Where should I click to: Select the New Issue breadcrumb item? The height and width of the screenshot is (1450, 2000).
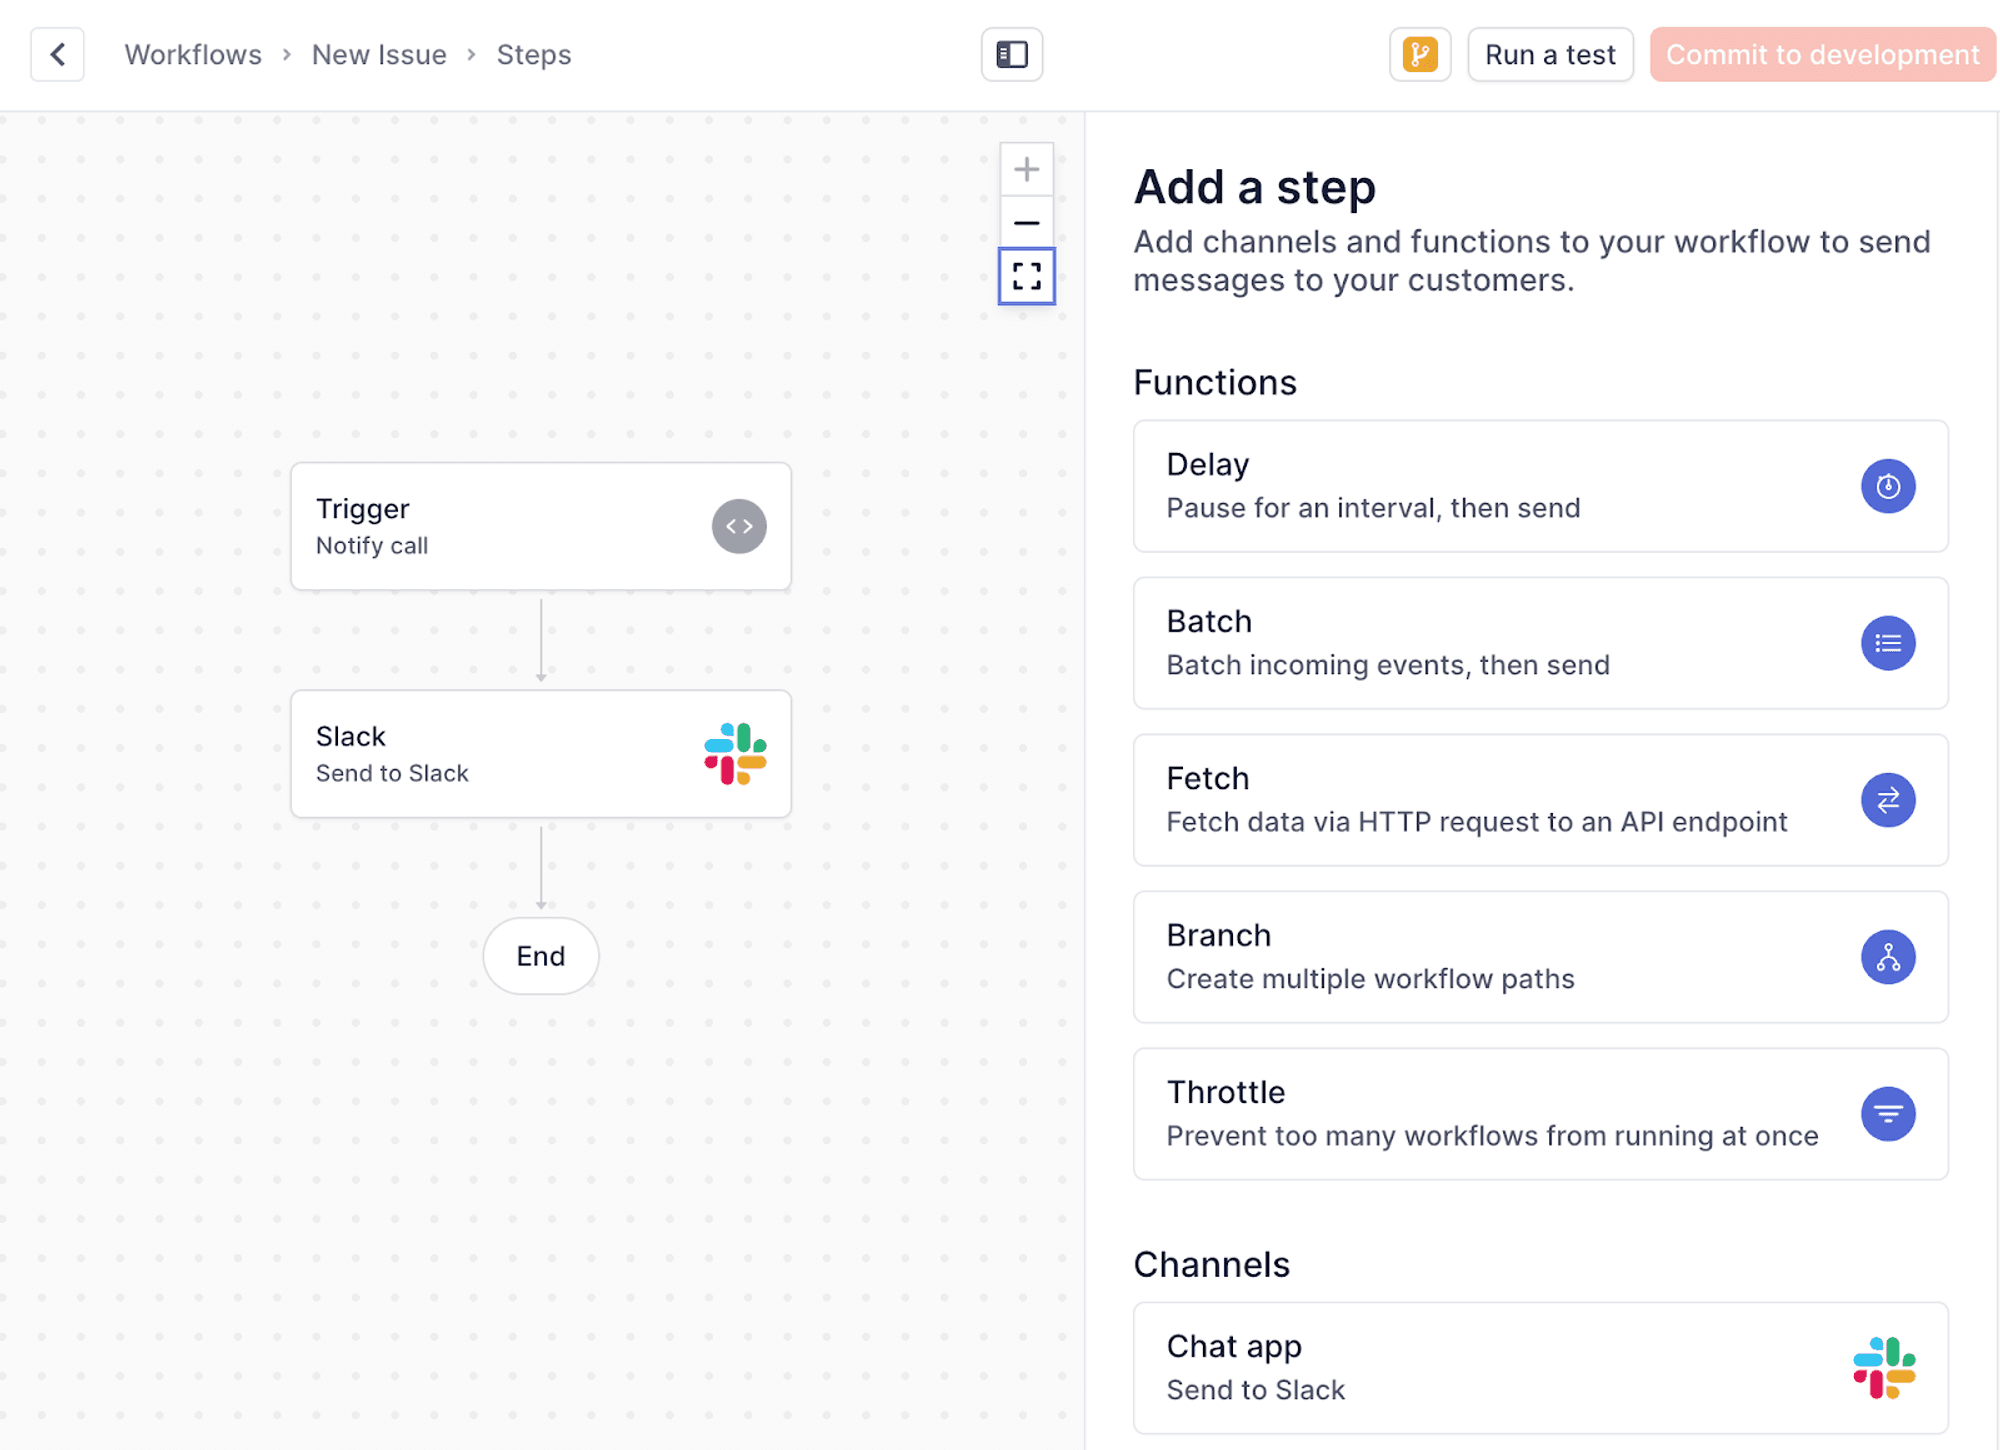pyautogui.click(x=380, y=53)
